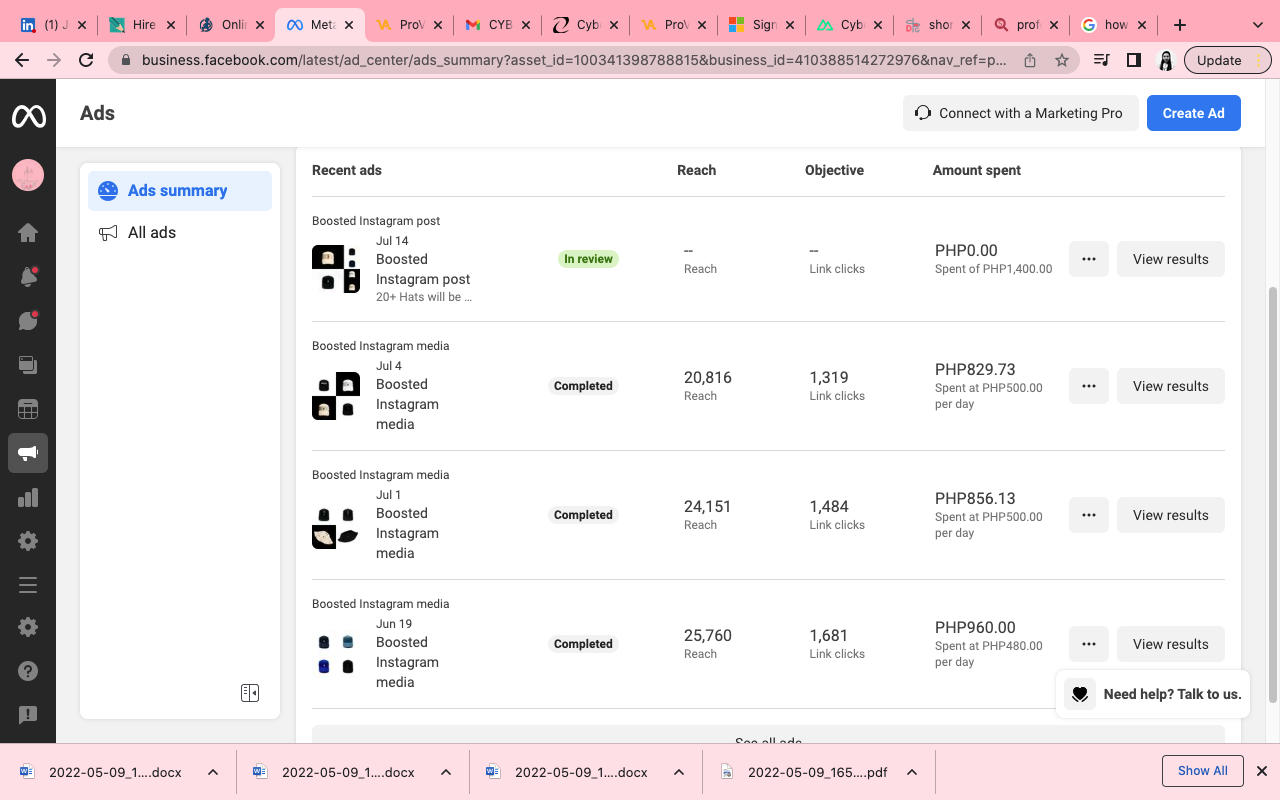This screenshot has width=1280, height=800.
Task: Click Connect with a Marketing Pro
Action: tap(1019, 113)
